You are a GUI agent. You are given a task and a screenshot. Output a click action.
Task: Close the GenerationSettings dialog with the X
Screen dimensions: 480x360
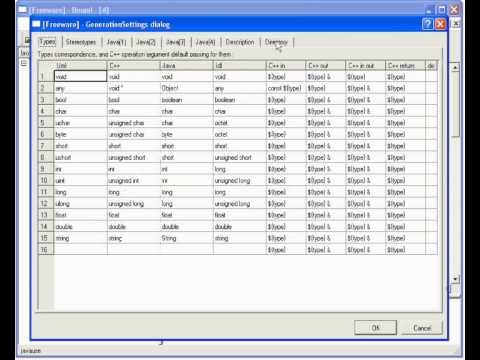click(x=440, y=24)
